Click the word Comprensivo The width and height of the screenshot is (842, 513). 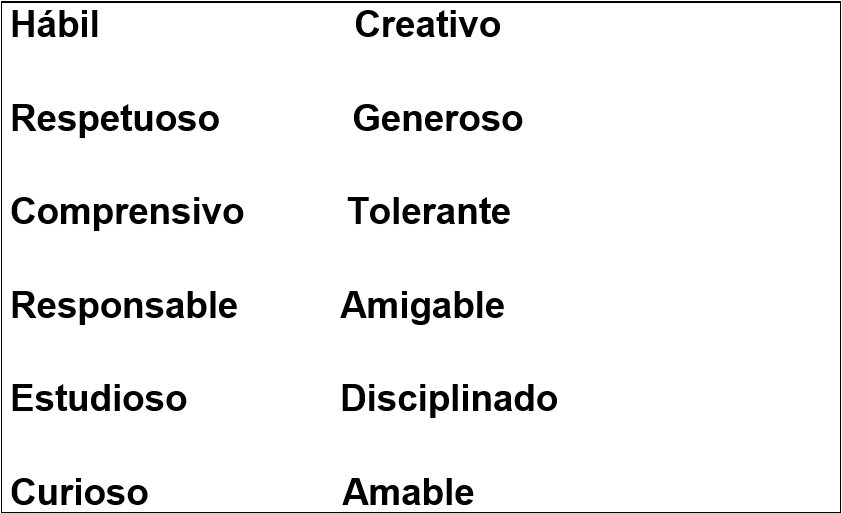click(127, 212)
